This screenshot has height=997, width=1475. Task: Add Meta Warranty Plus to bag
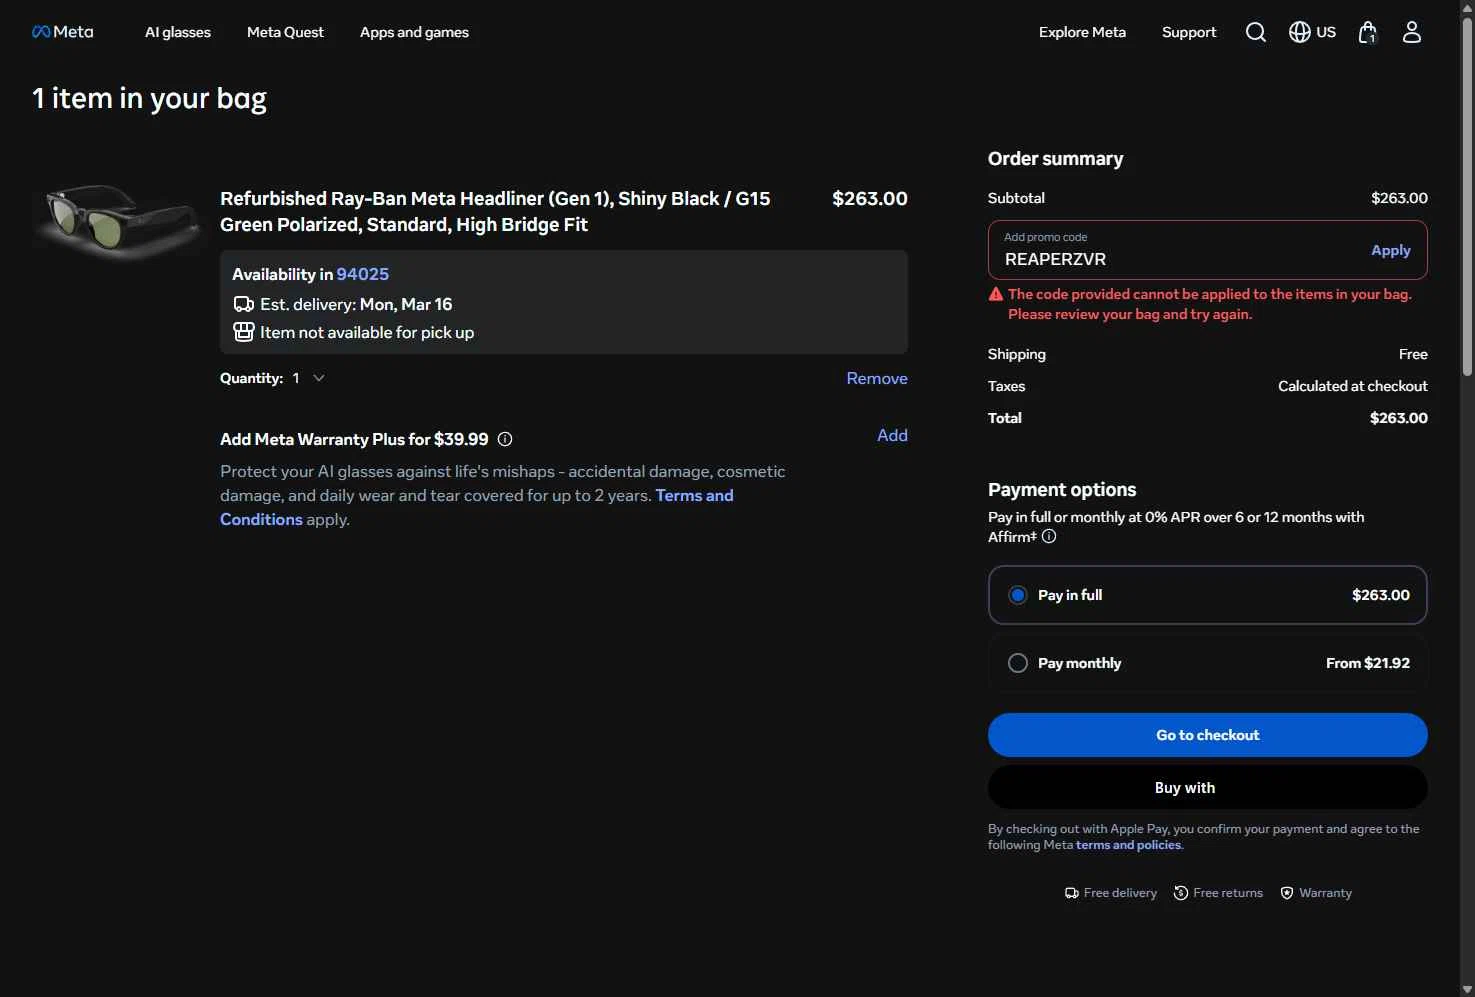[892, 435]
